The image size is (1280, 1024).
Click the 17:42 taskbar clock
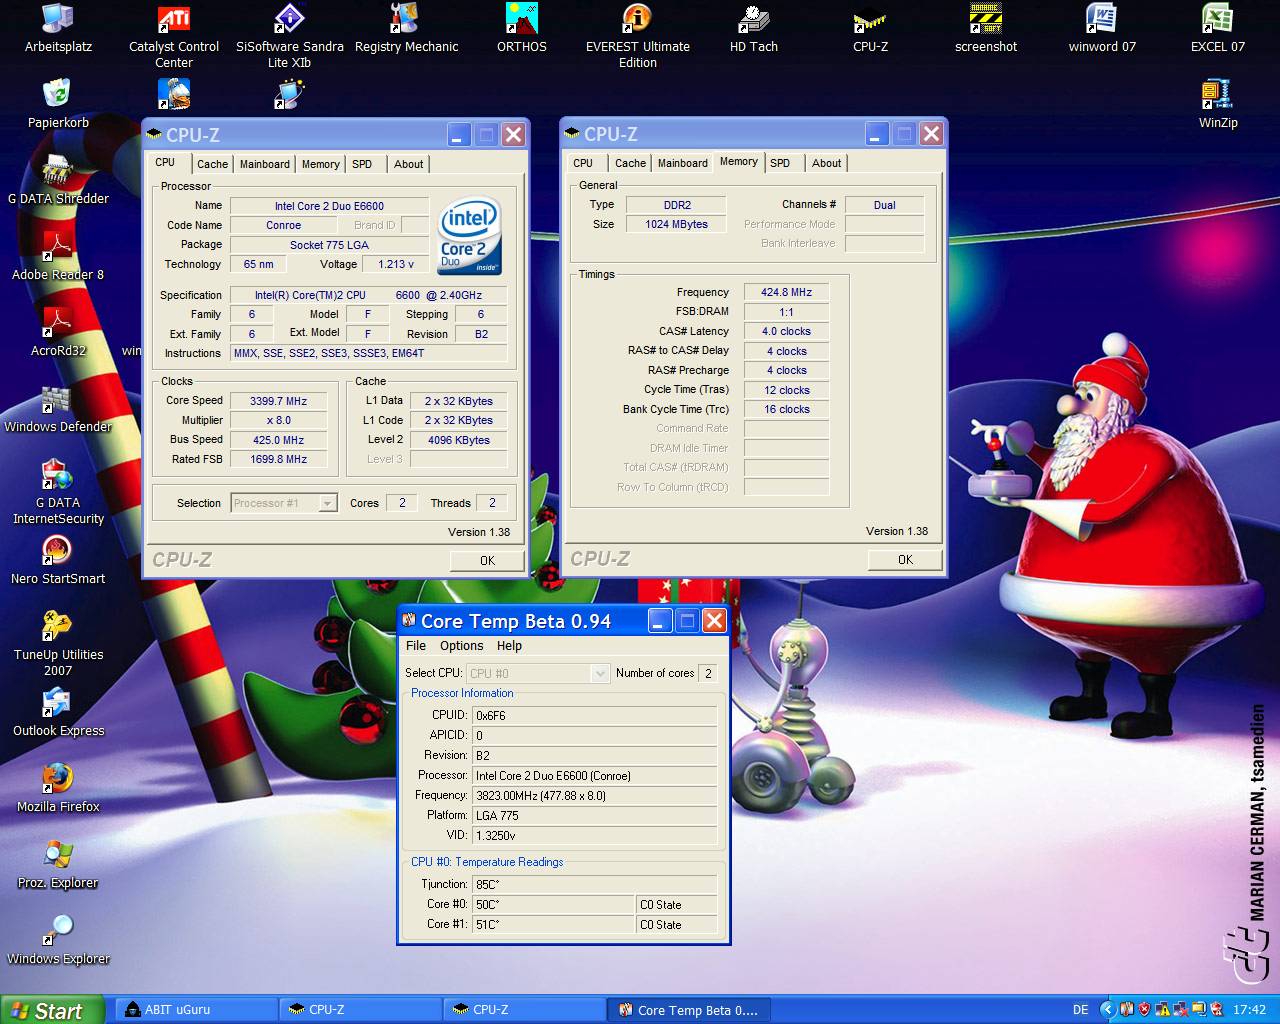[1249, 1010]
